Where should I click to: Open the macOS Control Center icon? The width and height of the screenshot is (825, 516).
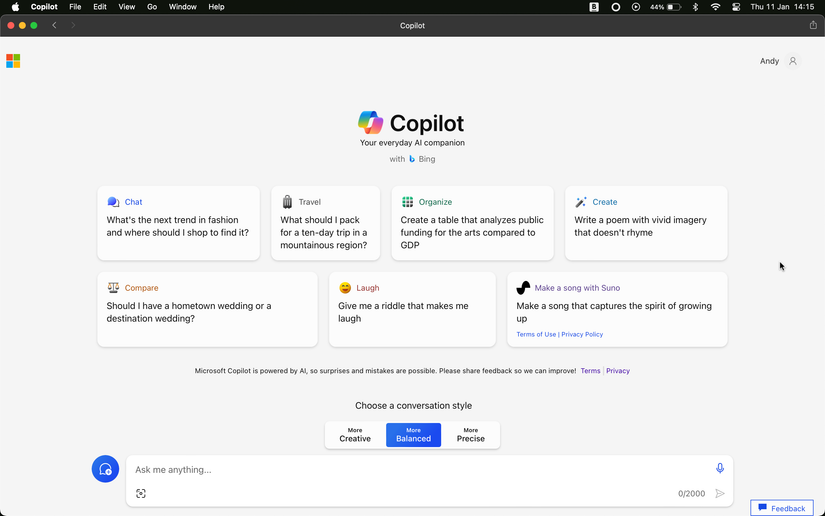click(736, 7)
